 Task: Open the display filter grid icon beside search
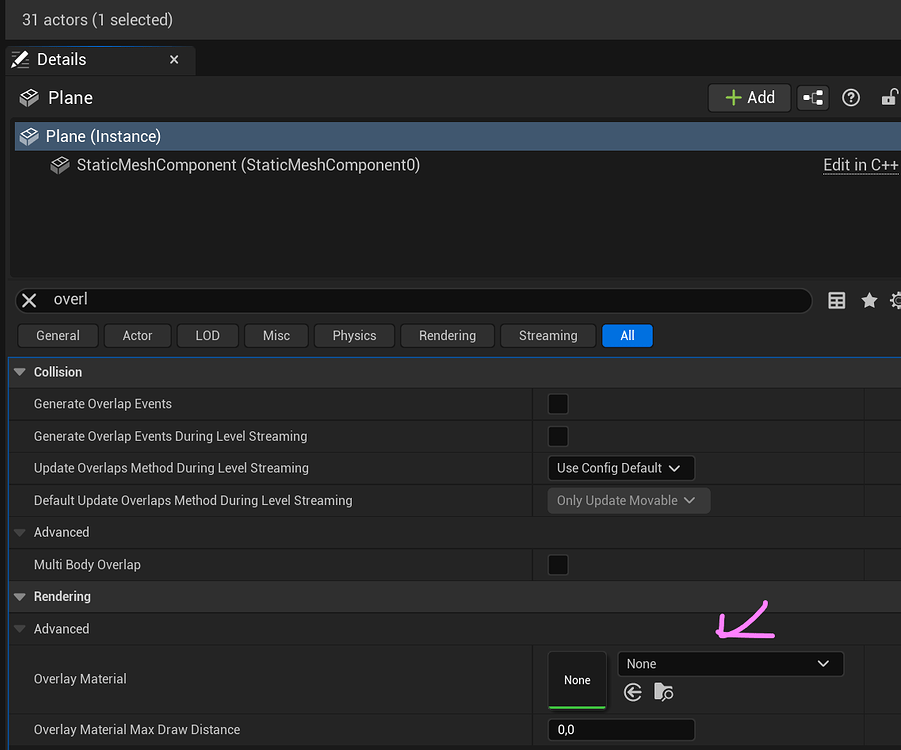click(x=836, y=299)
